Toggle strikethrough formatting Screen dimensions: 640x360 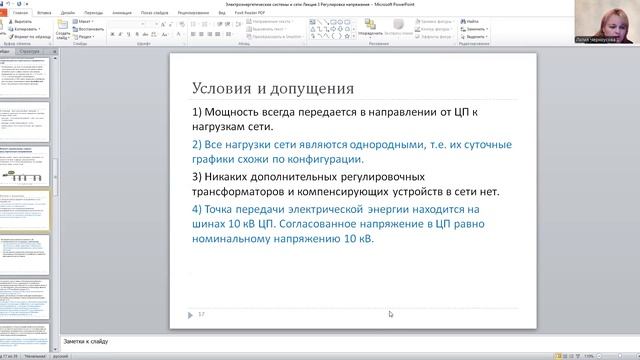(x=145, y=35)
